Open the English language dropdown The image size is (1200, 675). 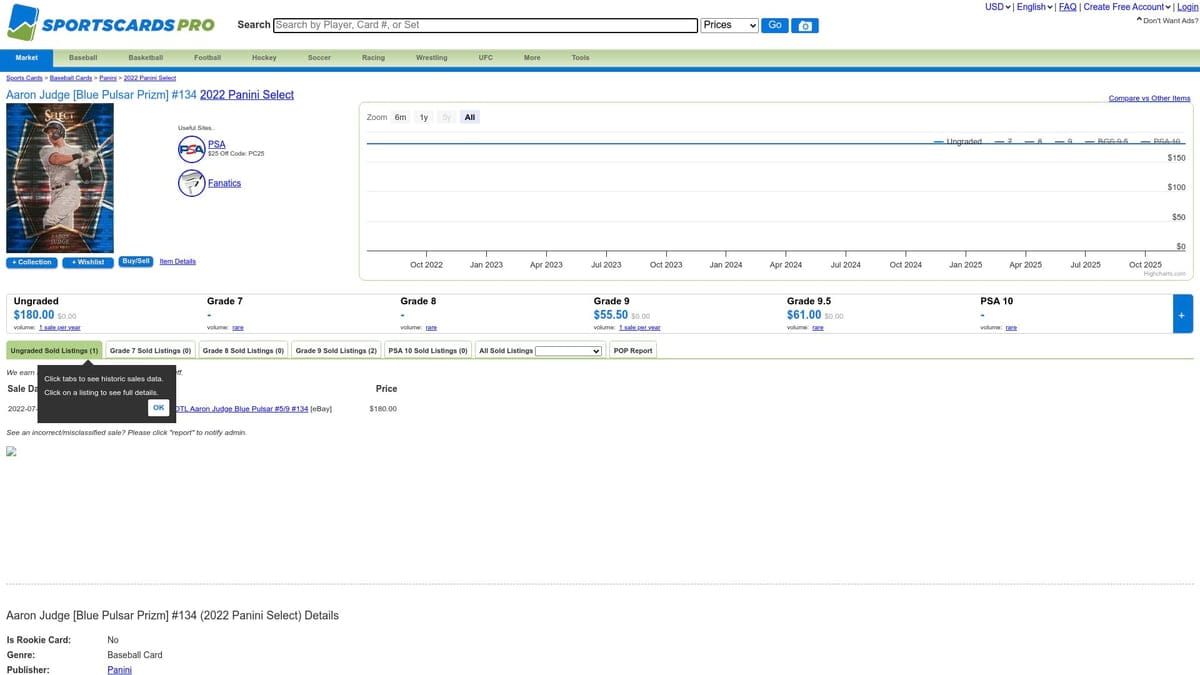tap(1035, 7)
